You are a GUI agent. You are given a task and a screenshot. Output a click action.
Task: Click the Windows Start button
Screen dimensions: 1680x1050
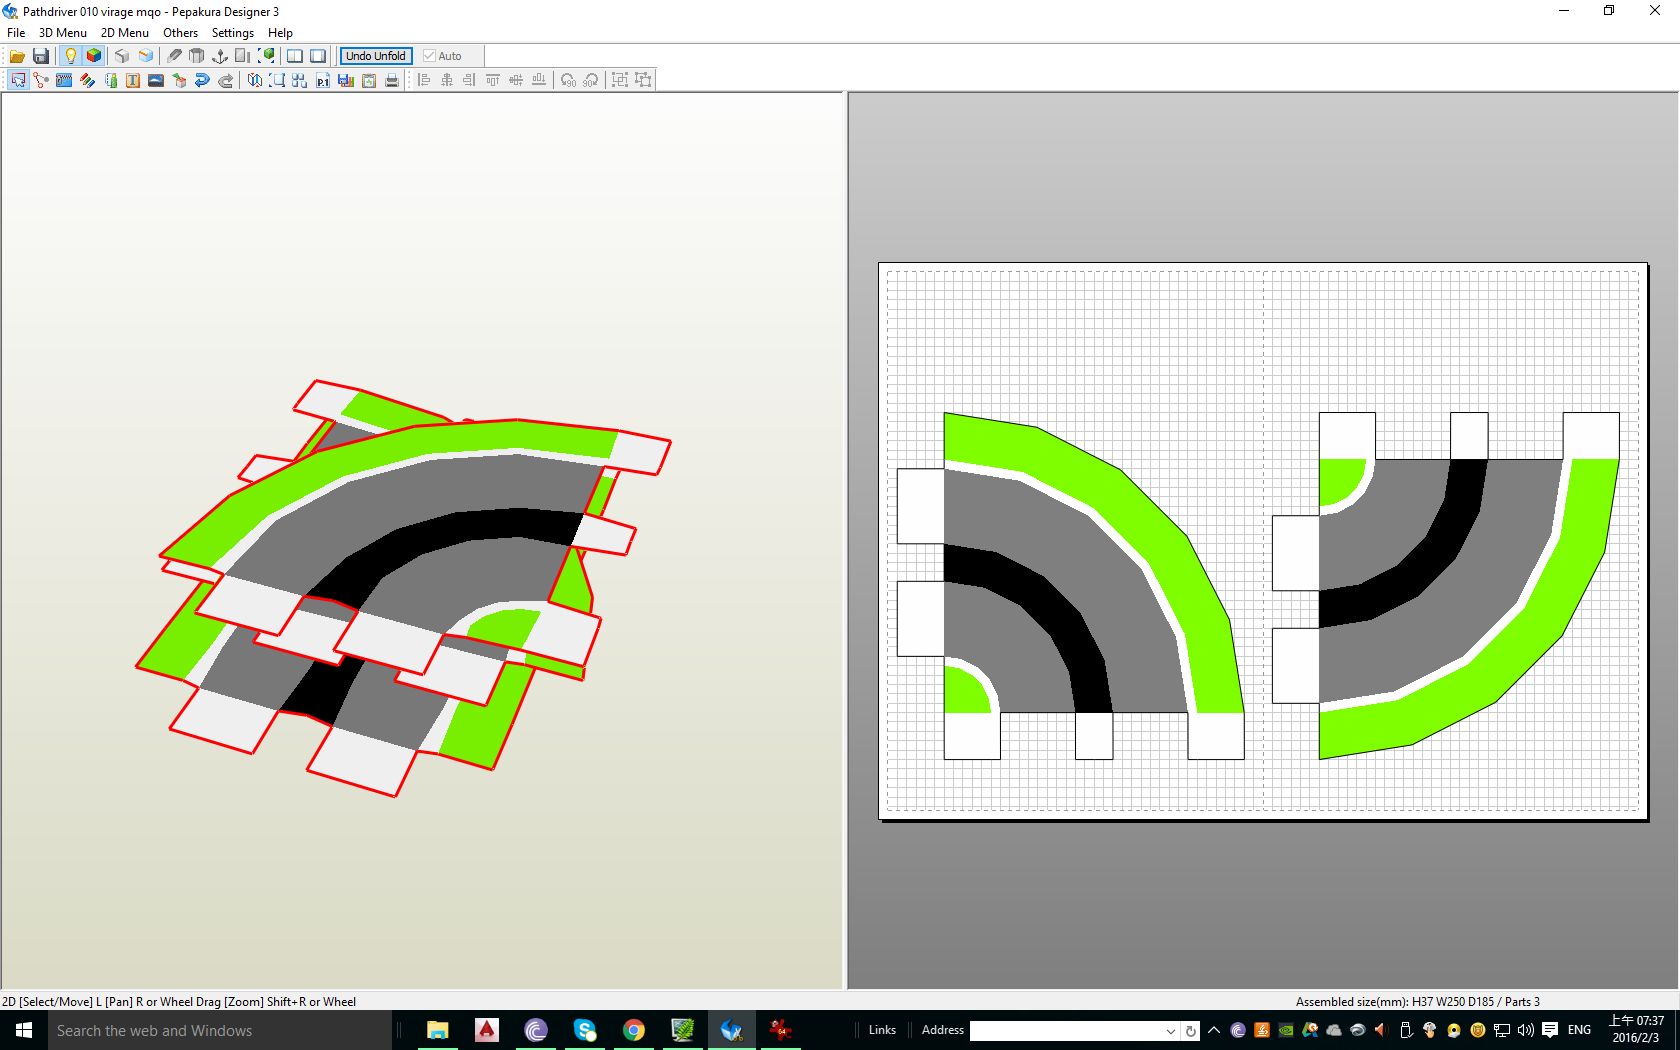coord(24,1030)
